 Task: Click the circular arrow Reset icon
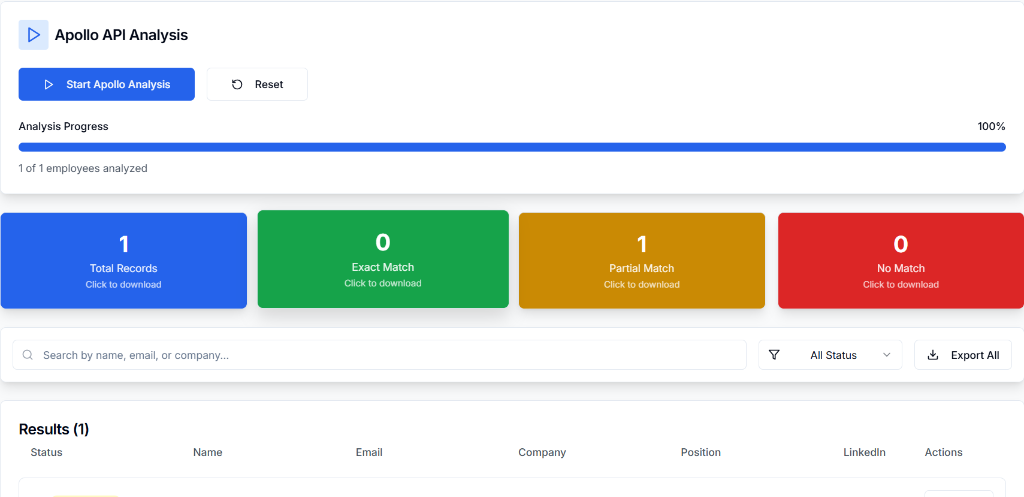(x=237, y=85)
